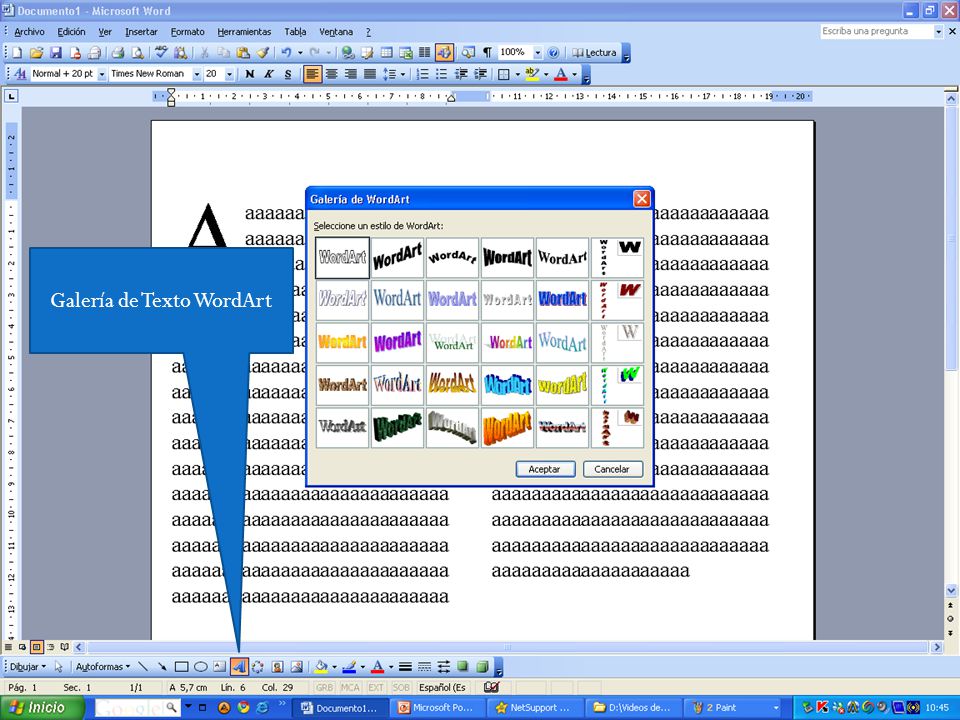Click the Columns icon in toolbar
Viewport: 960px width, 720px height.
point(424,53)
